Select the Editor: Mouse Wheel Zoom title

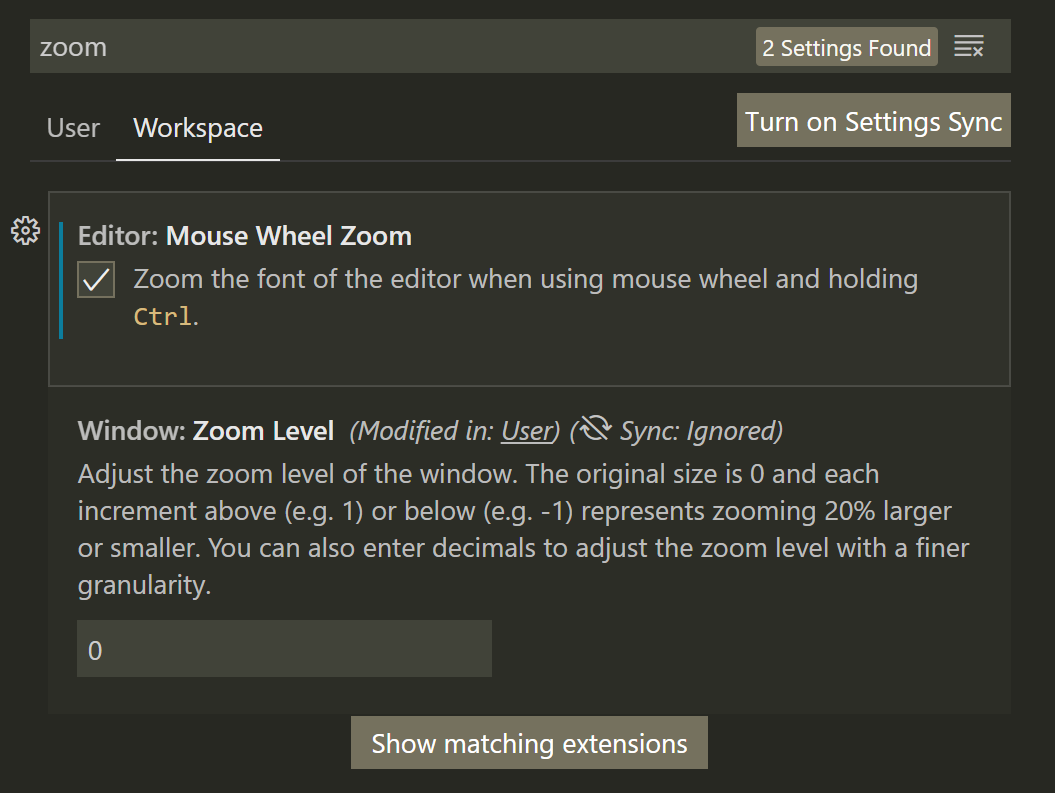point(243,235)
